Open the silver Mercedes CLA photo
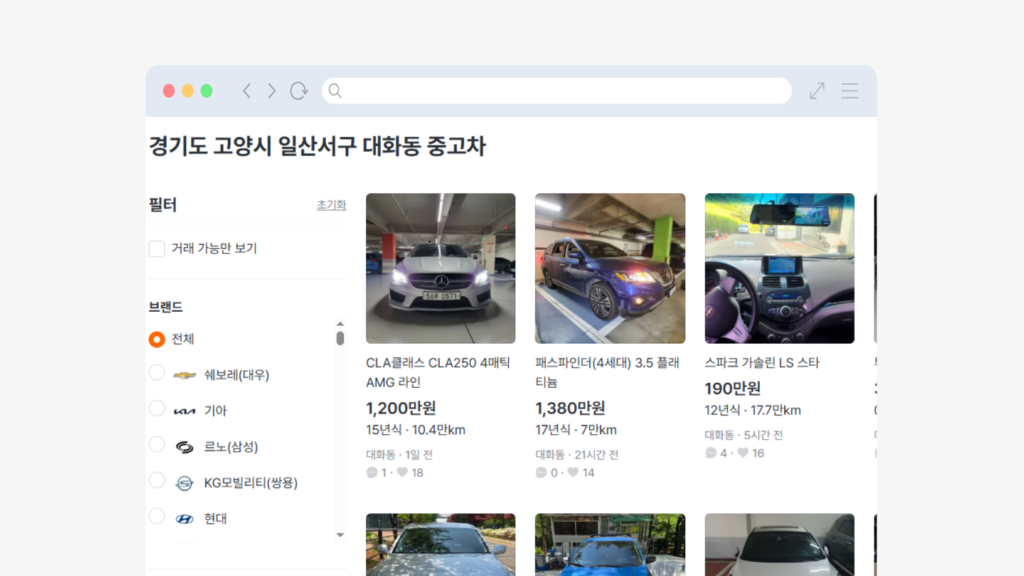The height and width of the screenshot is (576, 1024). click(441, 268)
